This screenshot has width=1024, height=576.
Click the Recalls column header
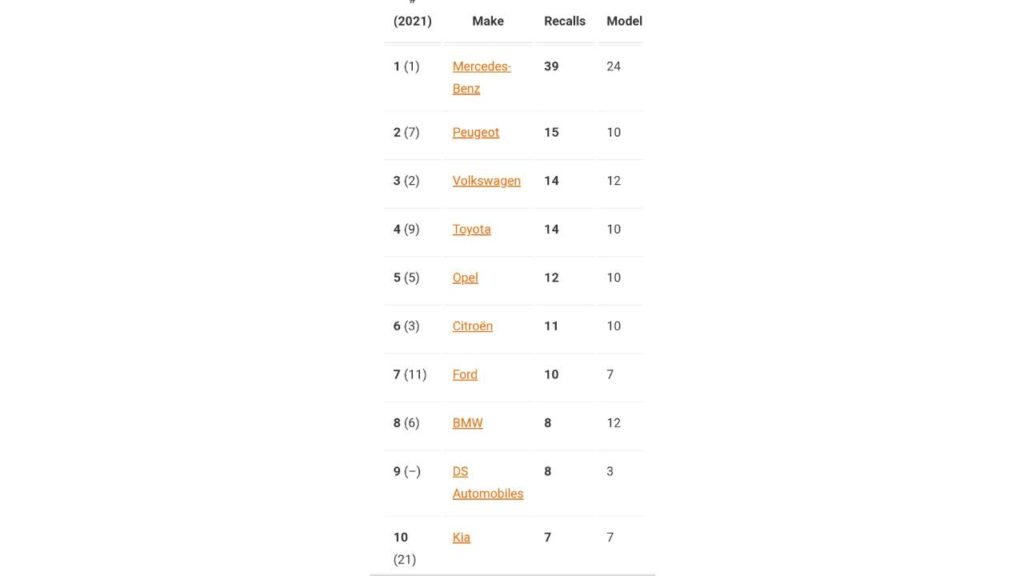point(564,21)
